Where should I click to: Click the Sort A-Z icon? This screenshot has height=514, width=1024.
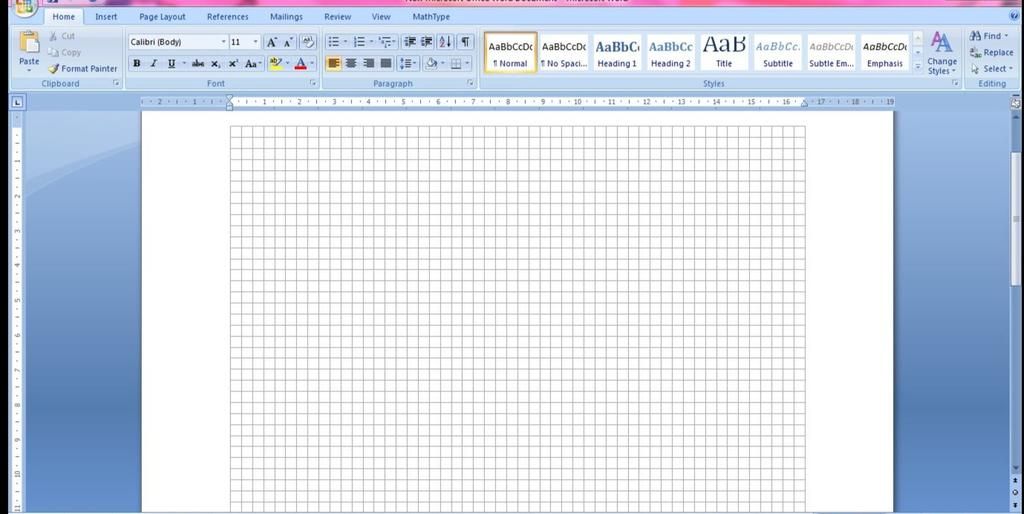click(445, 42)
